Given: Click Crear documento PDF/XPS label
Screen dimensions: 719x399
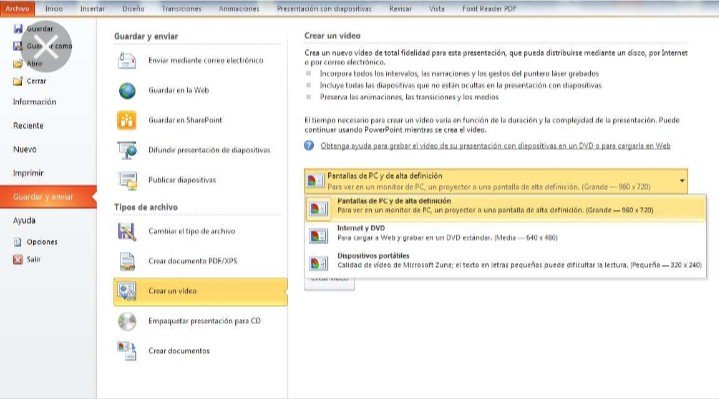Looking at the screenshot, I should click(193, 261).
